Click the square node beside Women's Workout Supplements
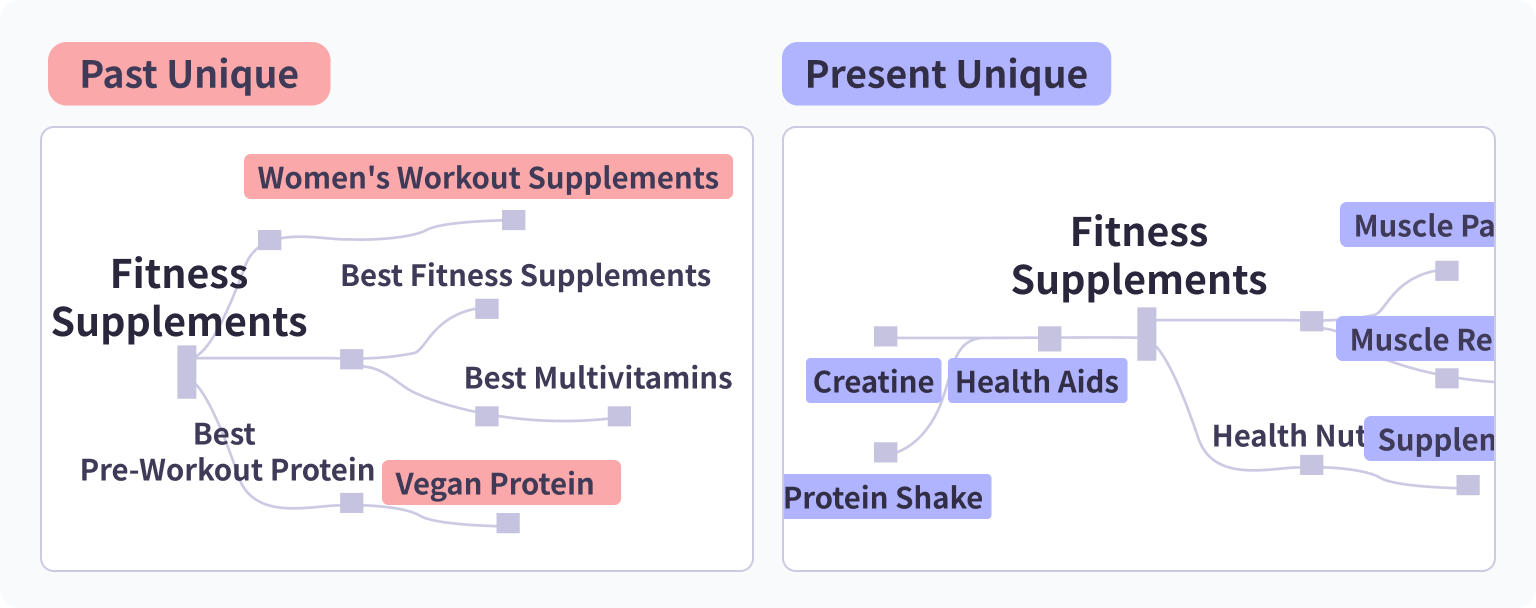 [513, 220]
